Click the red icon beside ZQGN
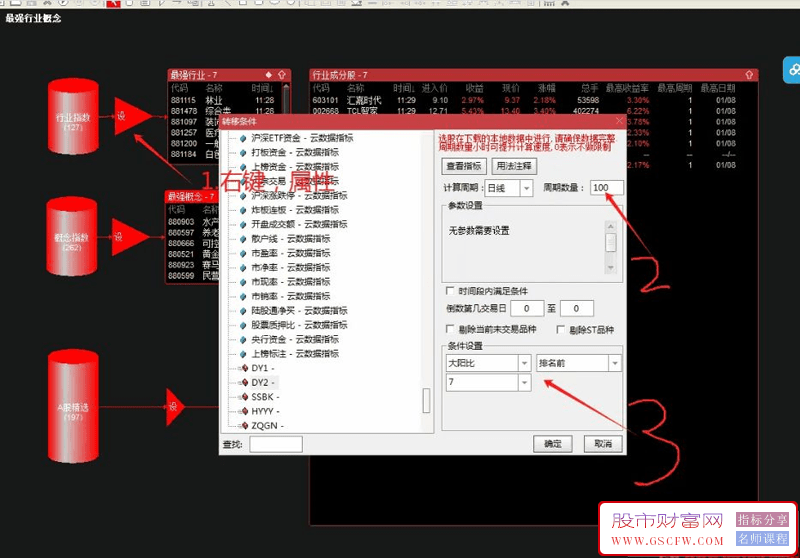 [x=244, y=425]
